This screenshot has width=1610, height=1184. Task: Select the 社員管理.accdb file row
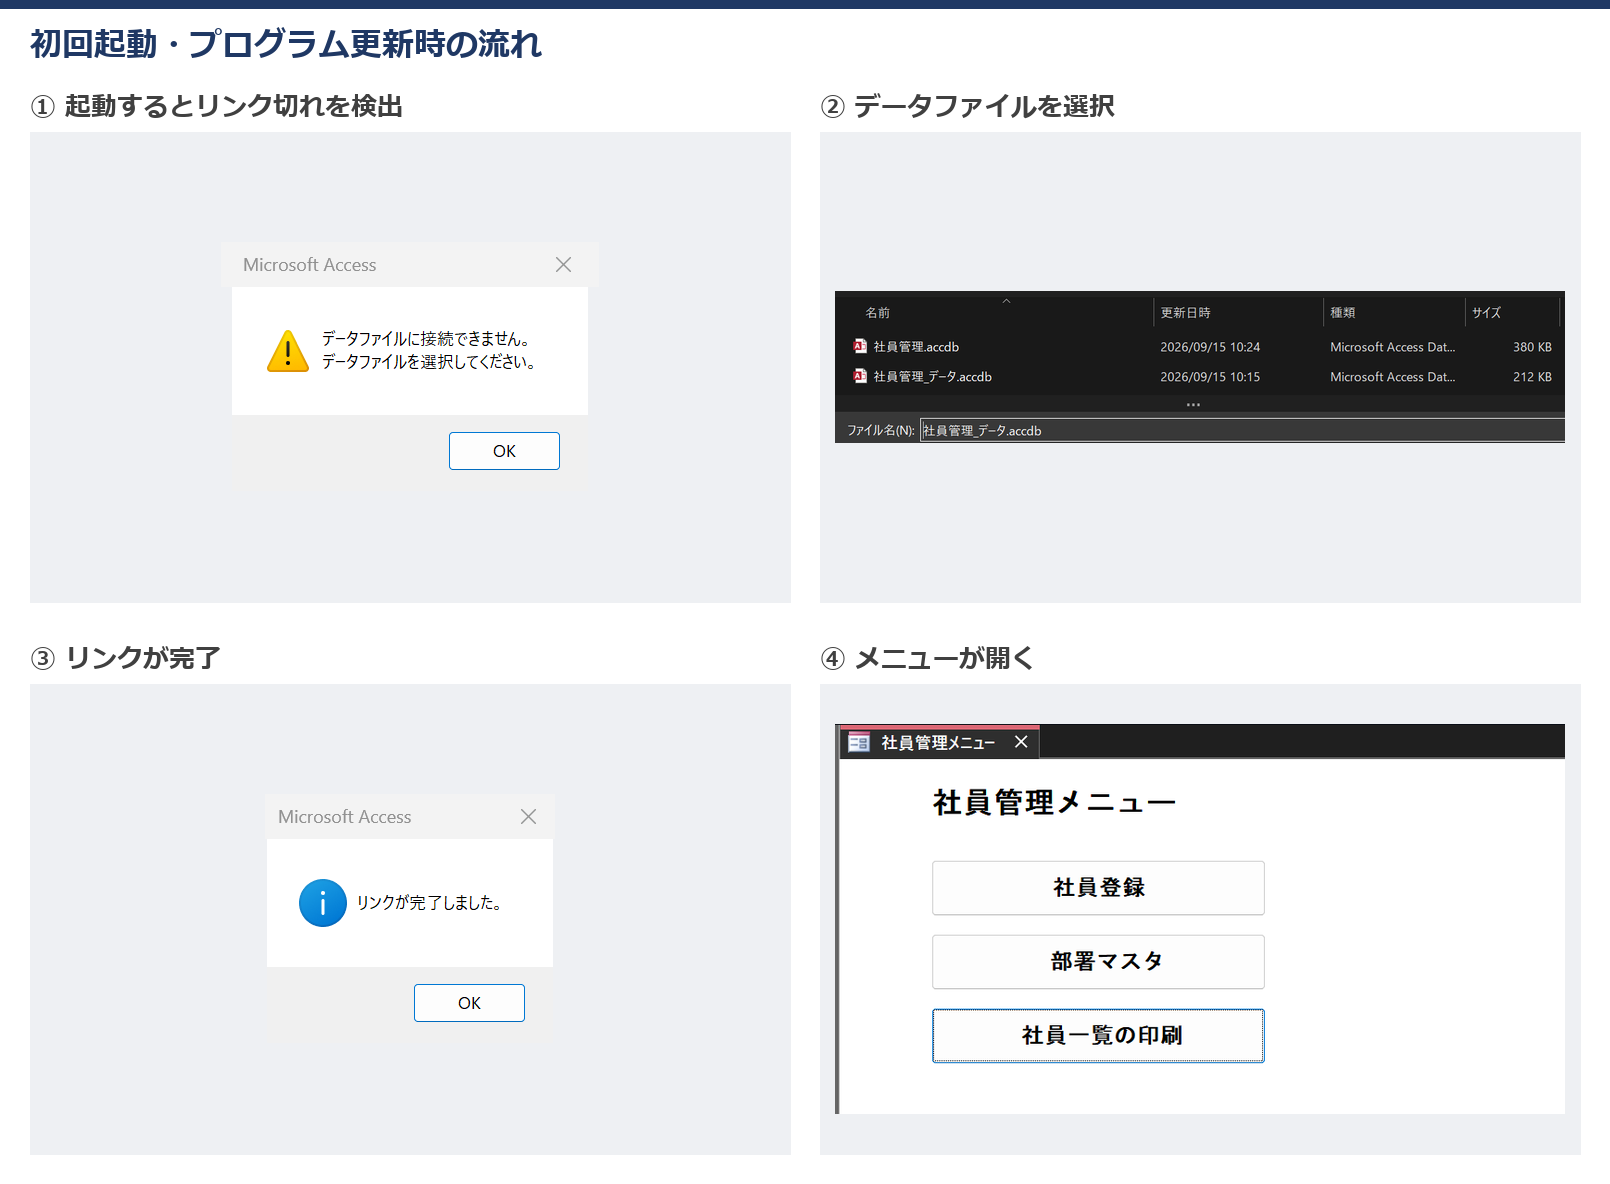(1200, 347)
